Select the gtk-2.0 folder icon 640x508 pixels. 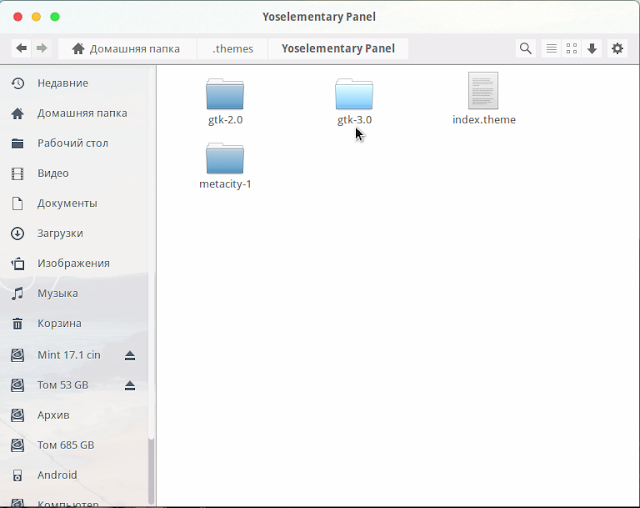(225, 94)
